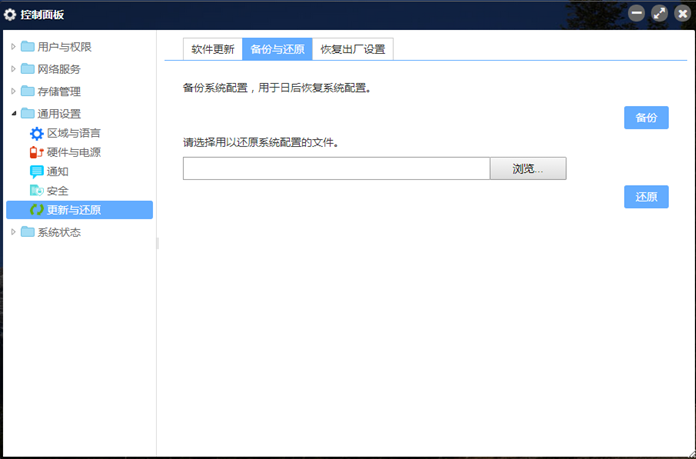Expand the 存储管理 tree node
Image resolution: width=696 pixels, height=459 pixels.
(13, 91)
